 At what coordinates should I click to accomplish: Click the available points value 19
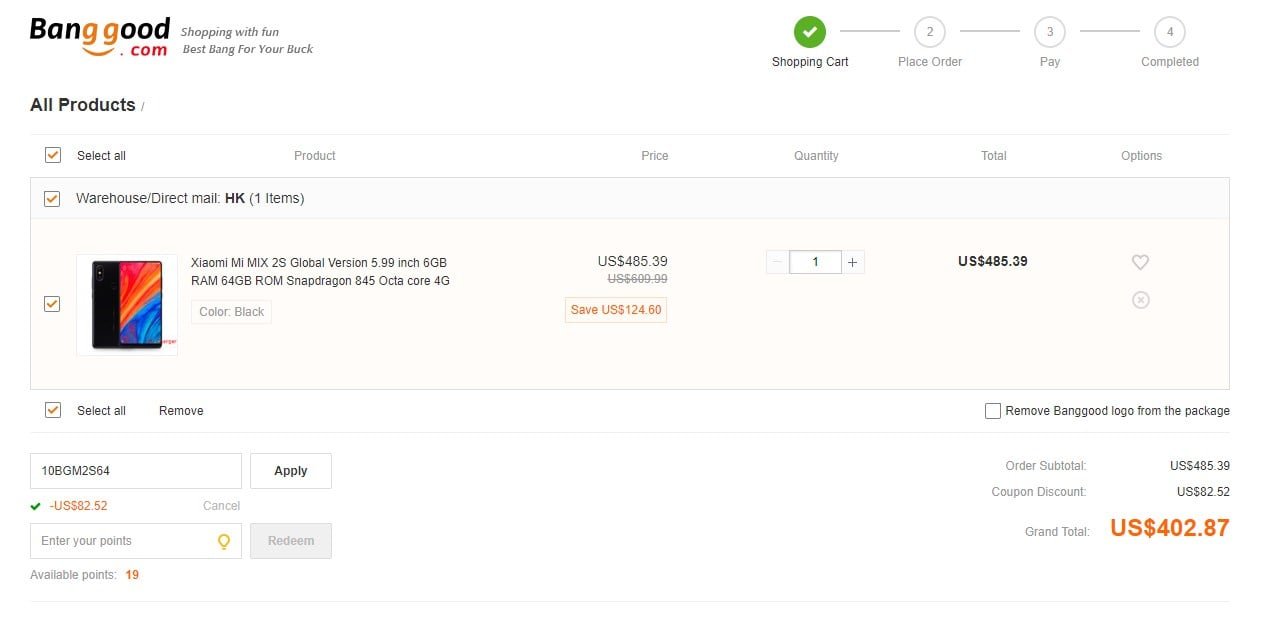tap(132, 575)
